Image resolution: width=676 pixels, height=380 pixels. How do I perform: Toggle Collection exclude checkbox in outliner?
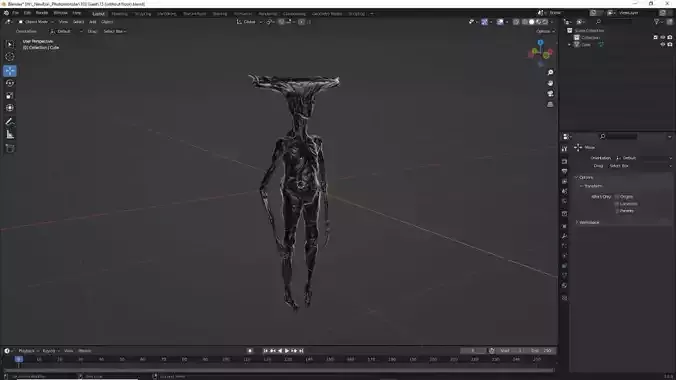[x=656, y=38]
